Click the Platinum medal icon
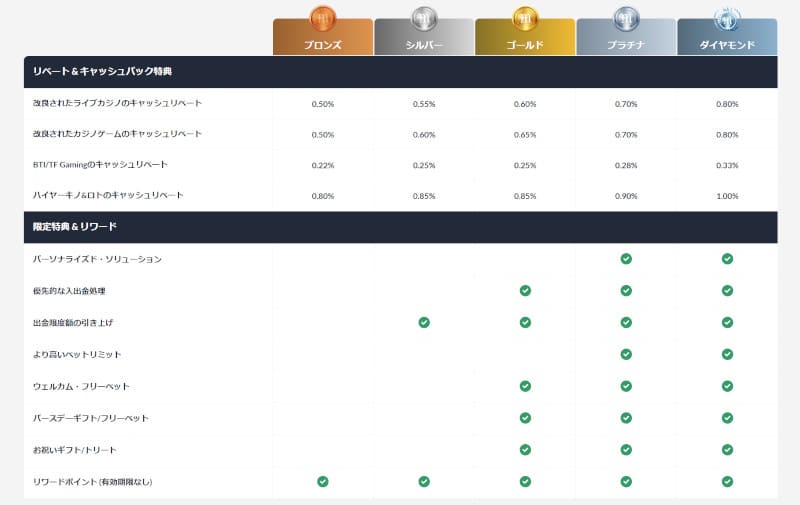Image resolution: width=800 pixels, height=505 pixels. click(x=626, y=18)
